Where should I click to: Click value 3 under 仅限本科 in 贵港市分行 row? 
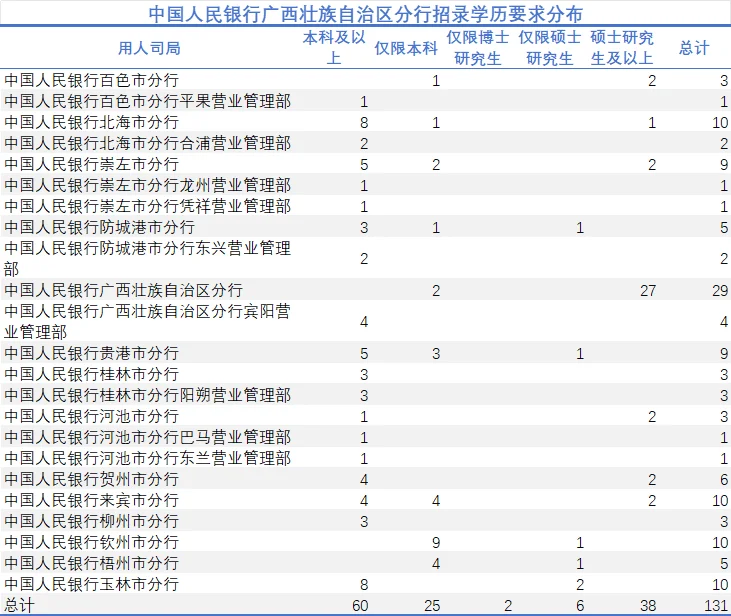point(436,353)
